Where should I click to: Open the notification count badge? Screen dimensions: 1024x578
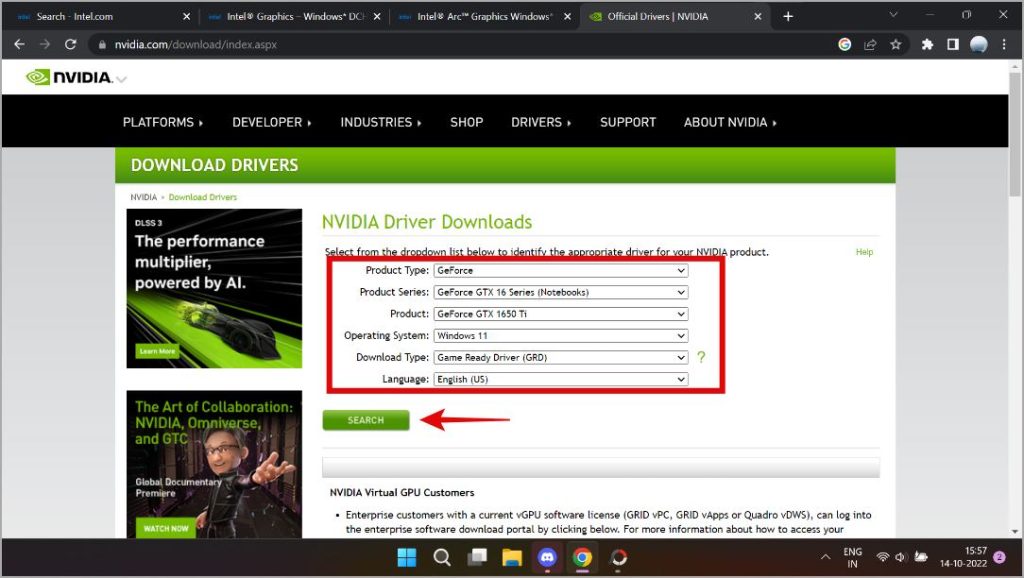999,557
